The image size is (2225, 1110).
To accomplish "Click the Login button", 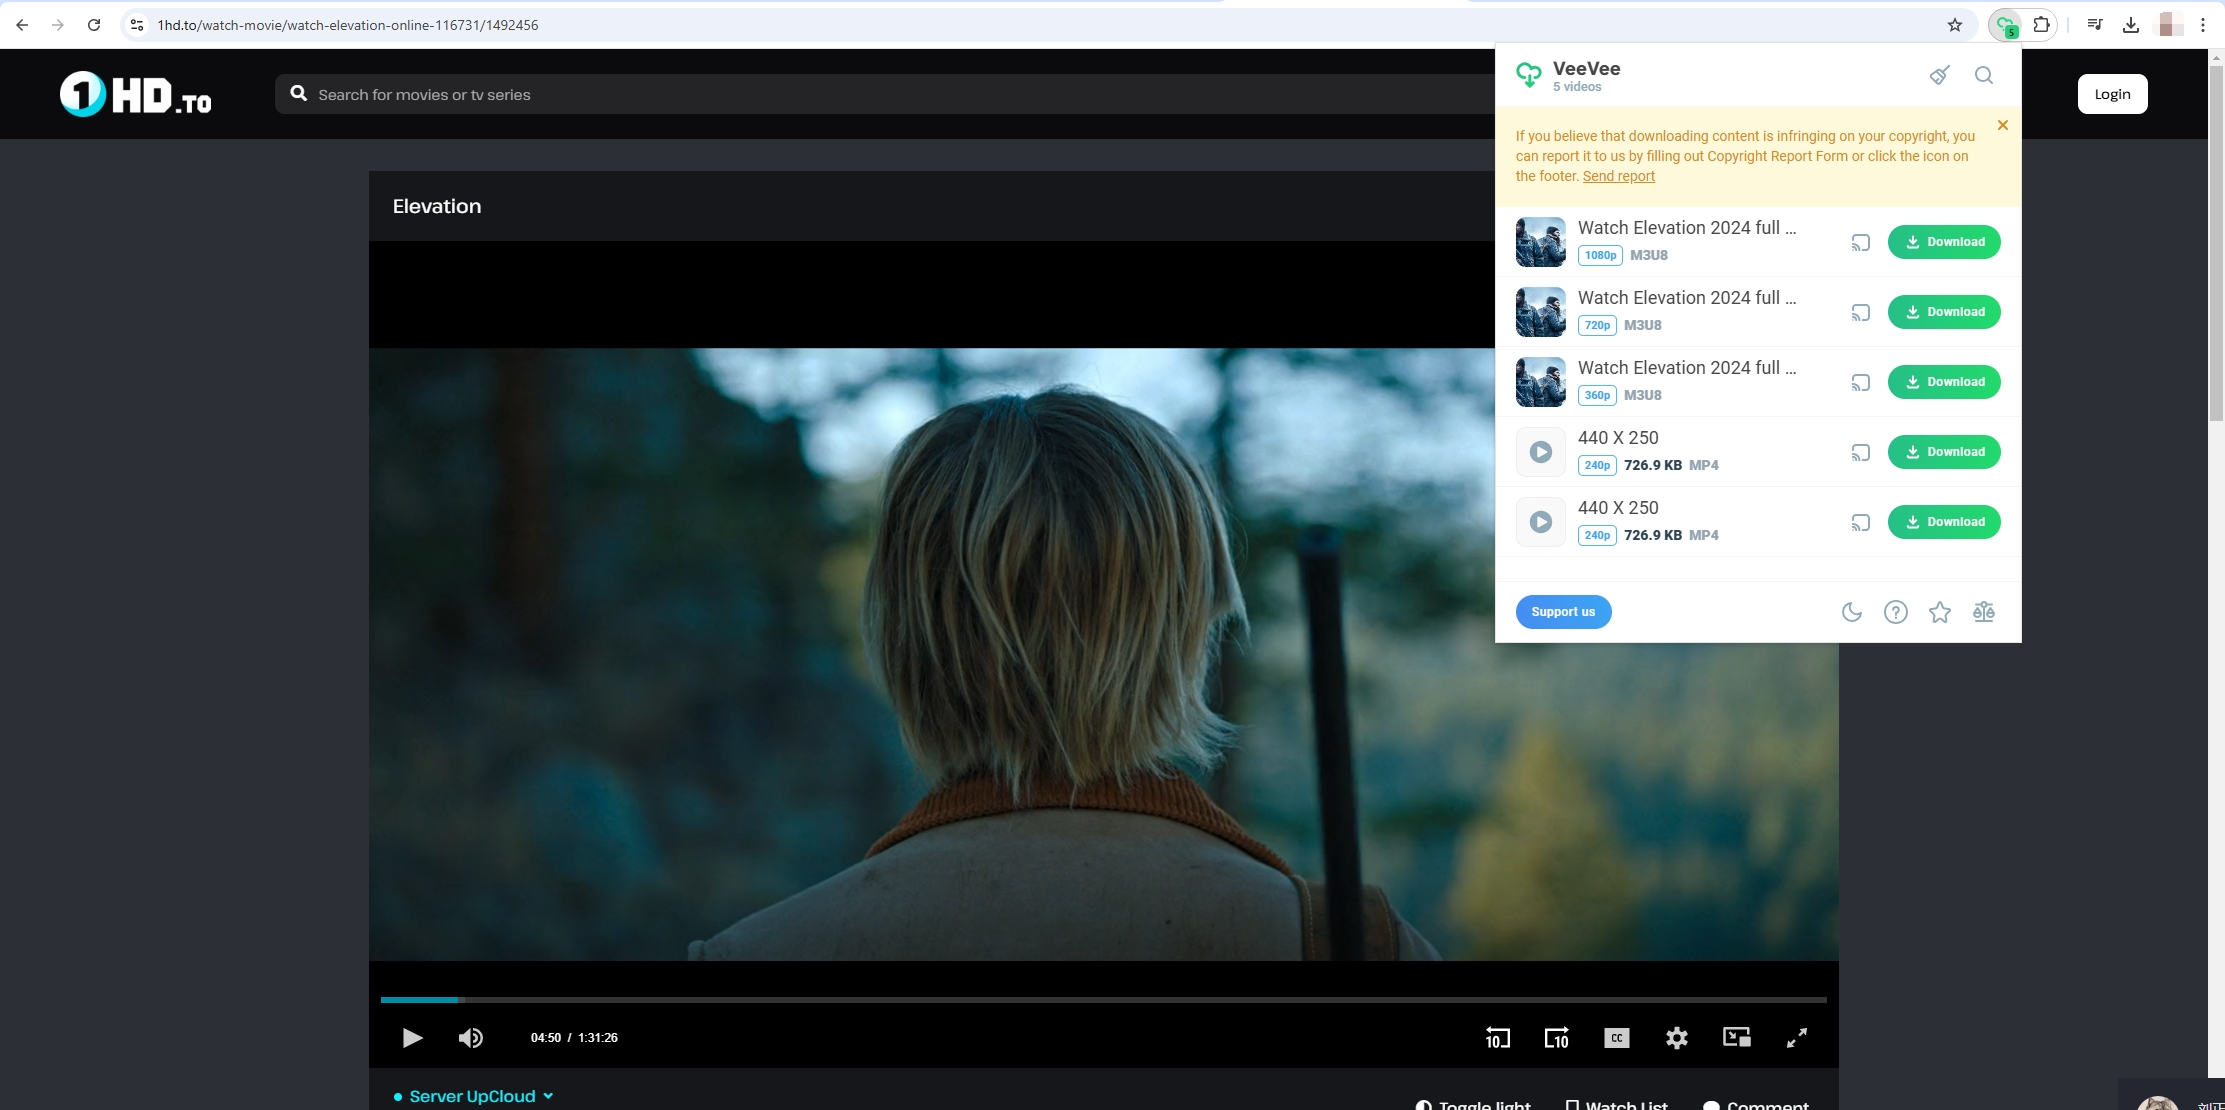I will (2112, 94).
